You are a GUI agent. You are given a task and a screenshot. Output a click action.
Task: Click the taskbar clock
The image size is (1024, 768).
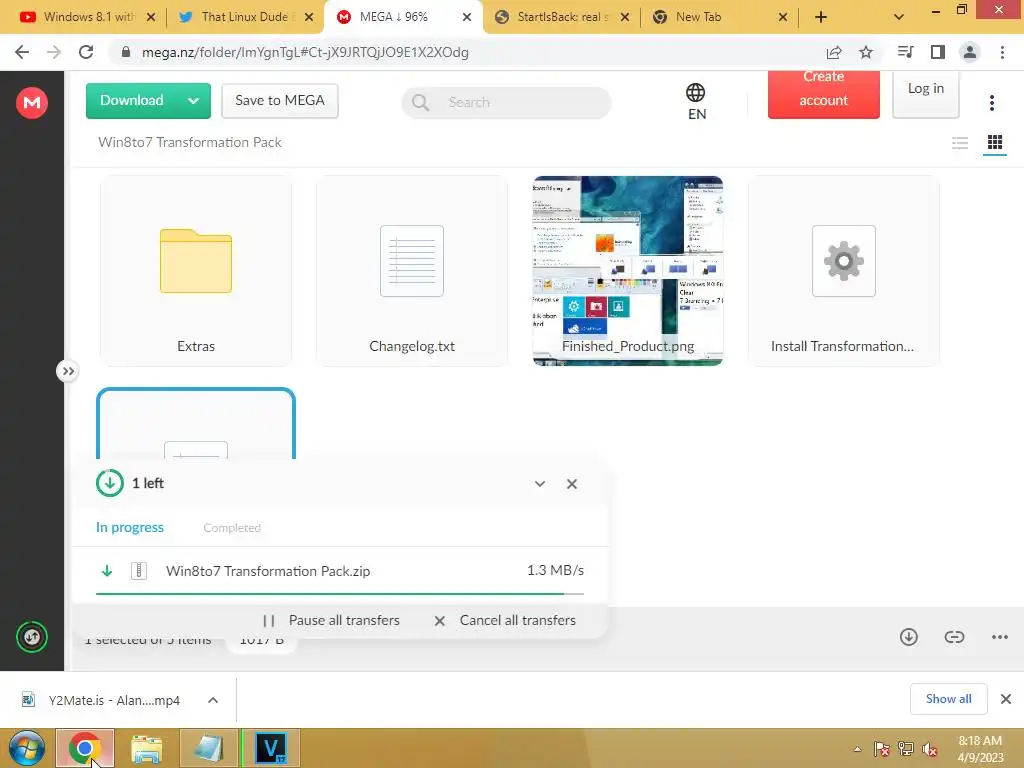(980, 749)
